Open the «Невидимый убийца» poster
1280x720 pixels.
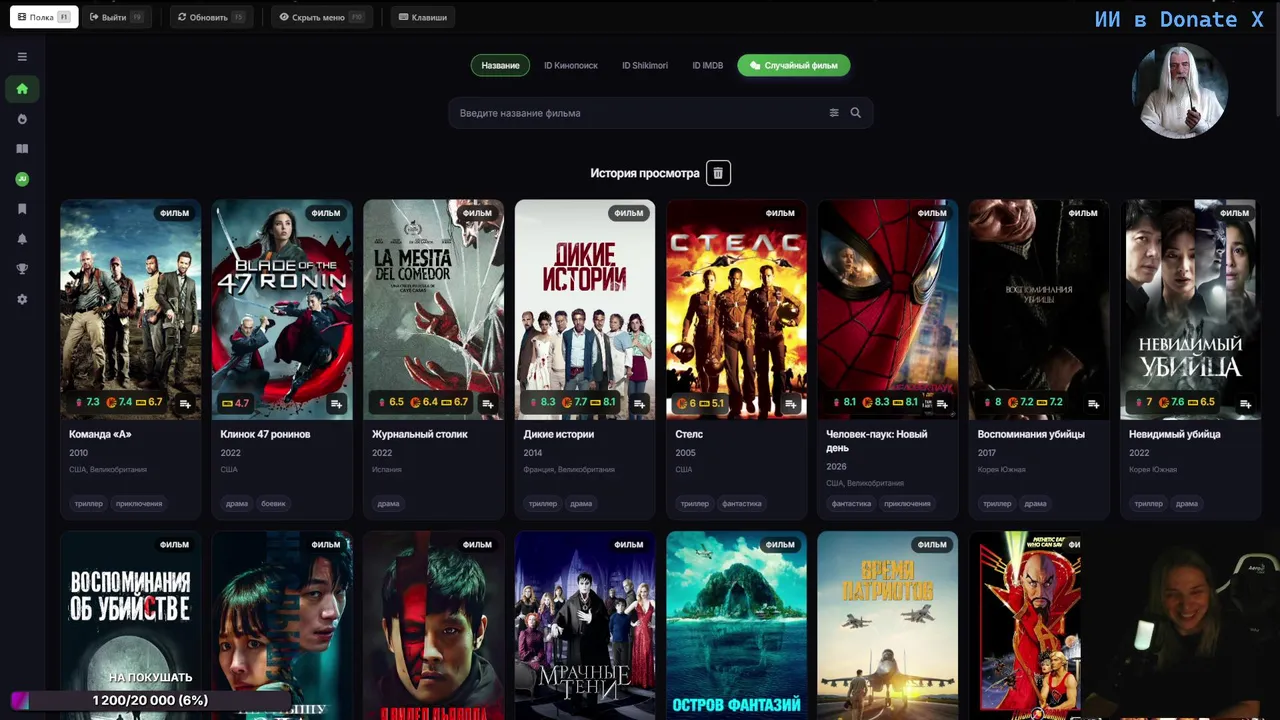pos(1191,310)
